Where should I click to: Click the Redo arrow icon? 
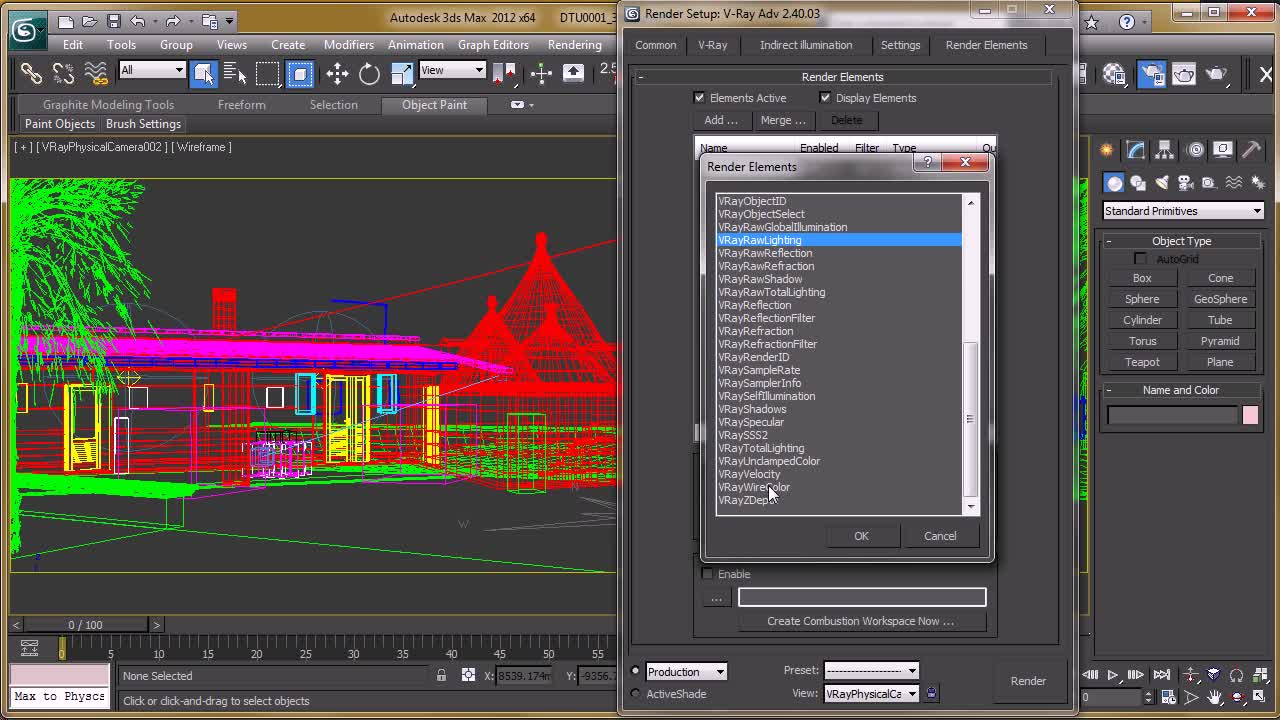[172, 20]
